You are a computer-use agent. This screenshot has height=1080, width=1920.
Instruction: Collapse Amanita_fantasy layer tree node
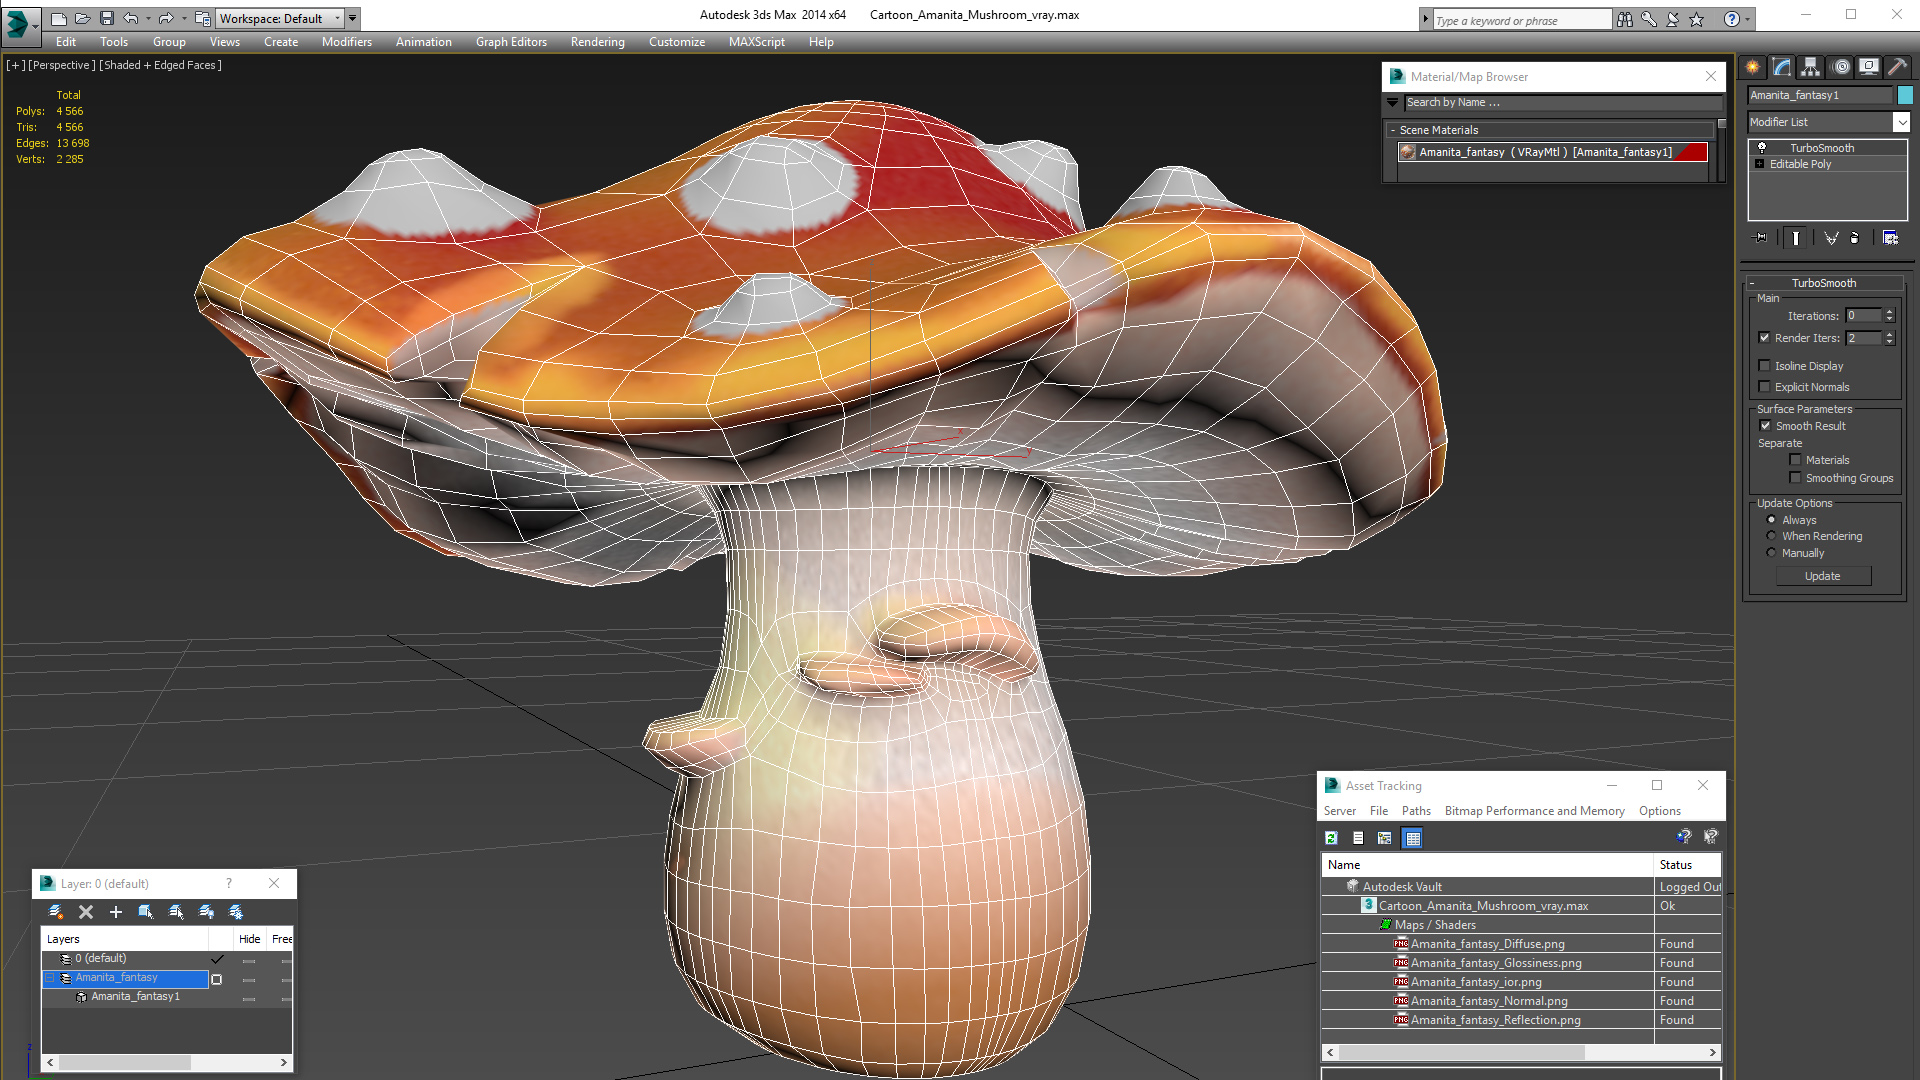49,978
